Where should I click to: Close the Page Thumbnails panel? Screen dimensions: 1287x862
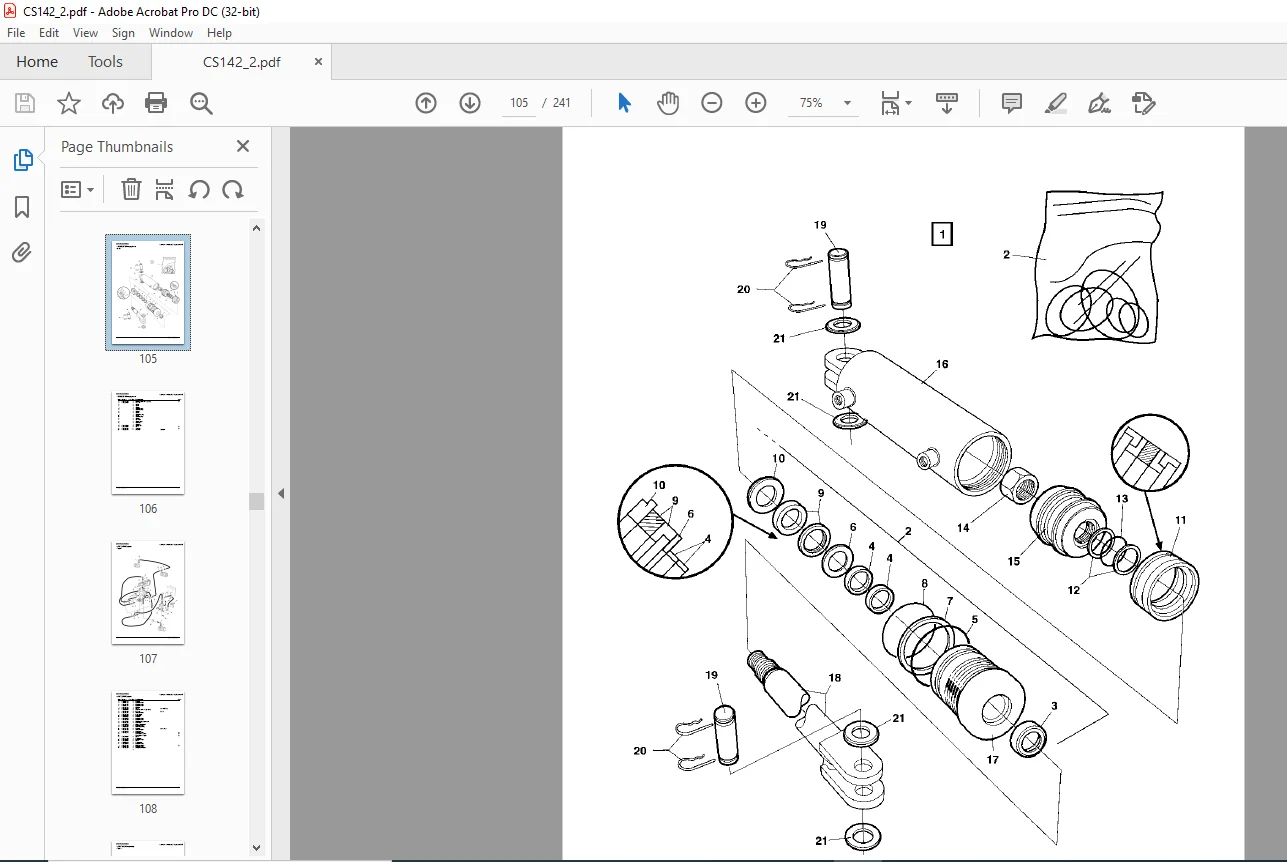click(x=242, y=146)
